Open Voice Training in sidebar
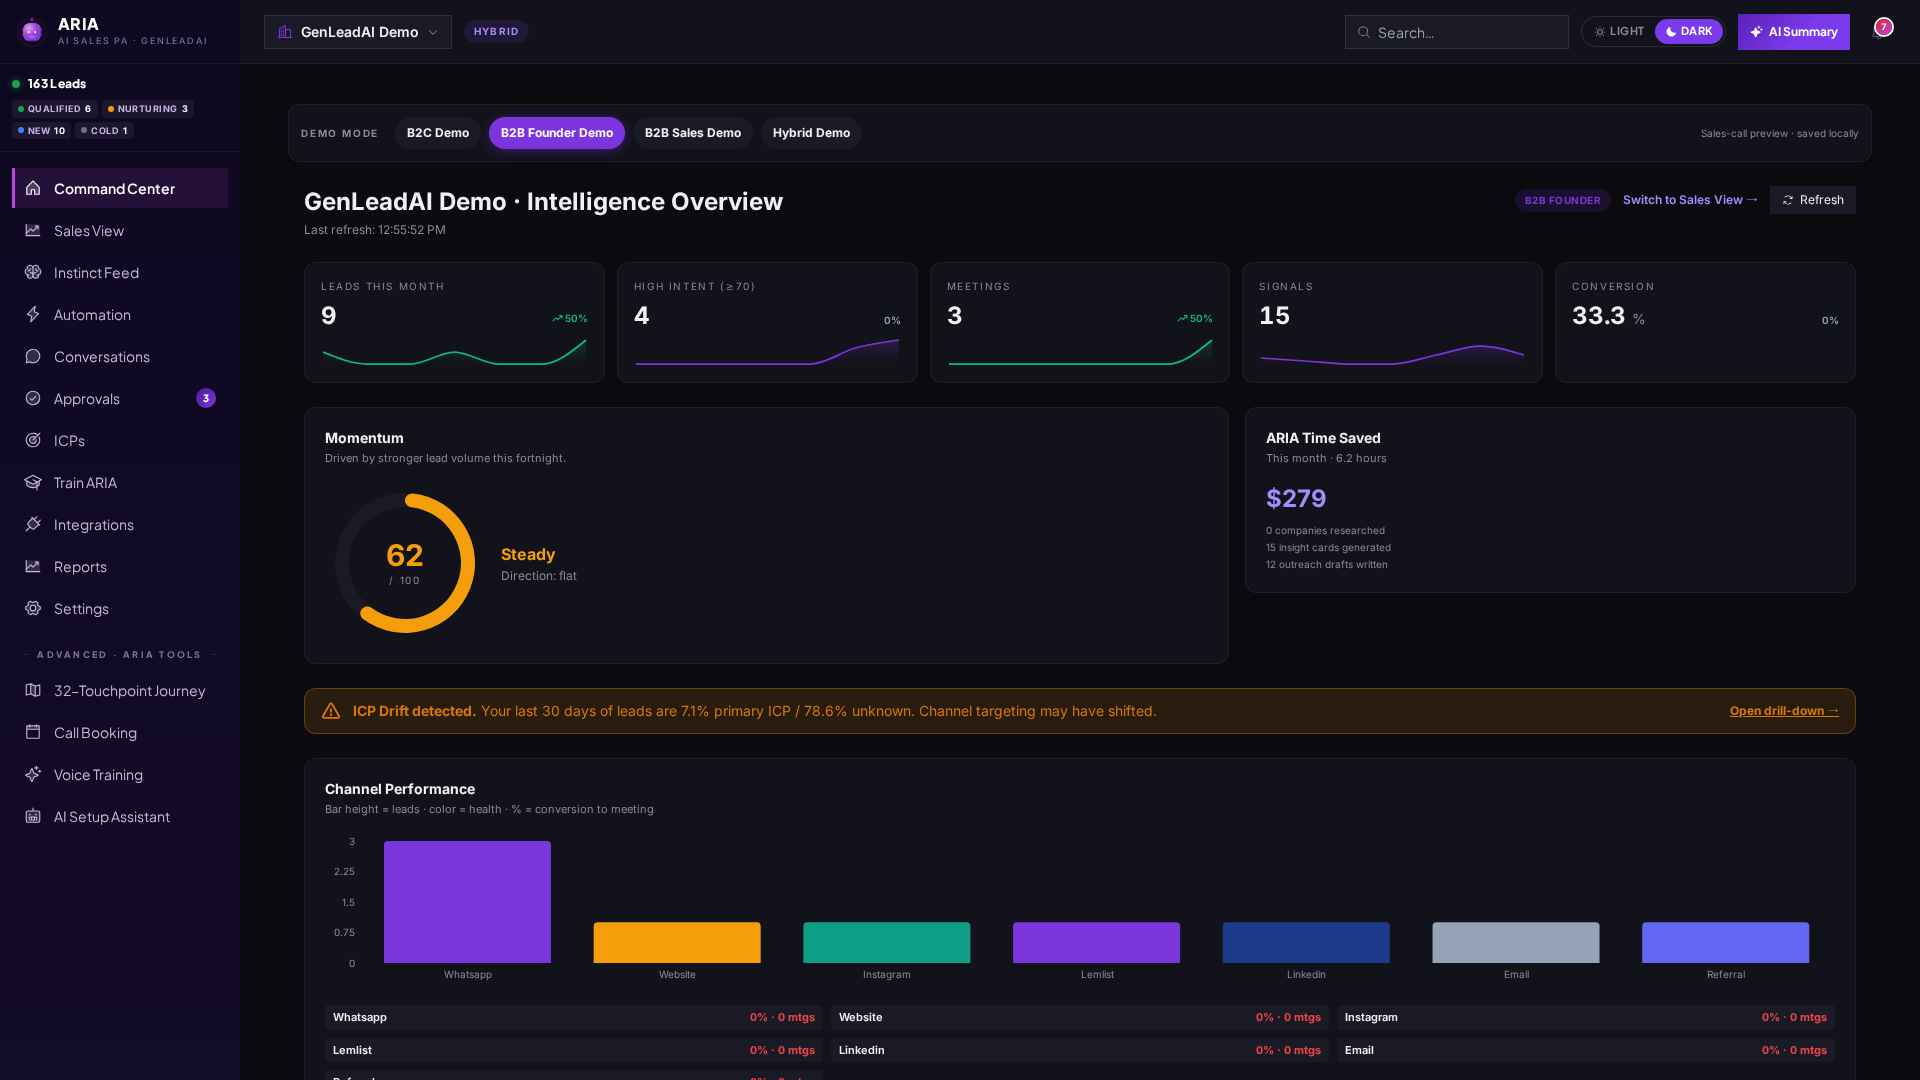Image resolution: width=1920 pixels, height=1080 pixels. tap(120, 774)
